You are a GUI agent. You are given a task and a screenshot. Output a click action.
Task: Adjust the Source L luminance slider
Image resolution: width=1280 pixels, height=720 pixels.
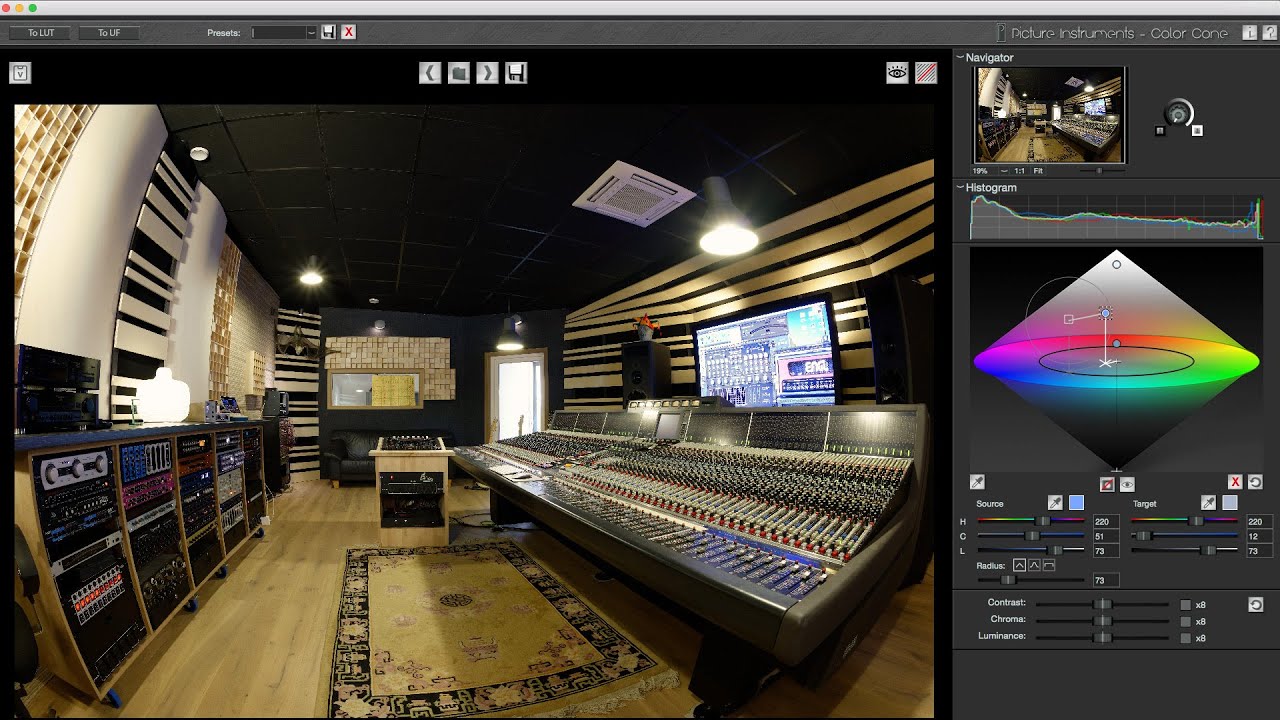click(x=1030, y=551)
